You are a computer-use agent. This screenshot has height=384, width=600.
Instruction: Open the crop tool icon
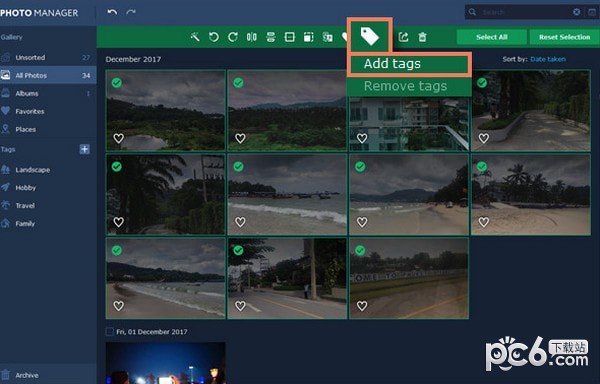click(290, 37)
